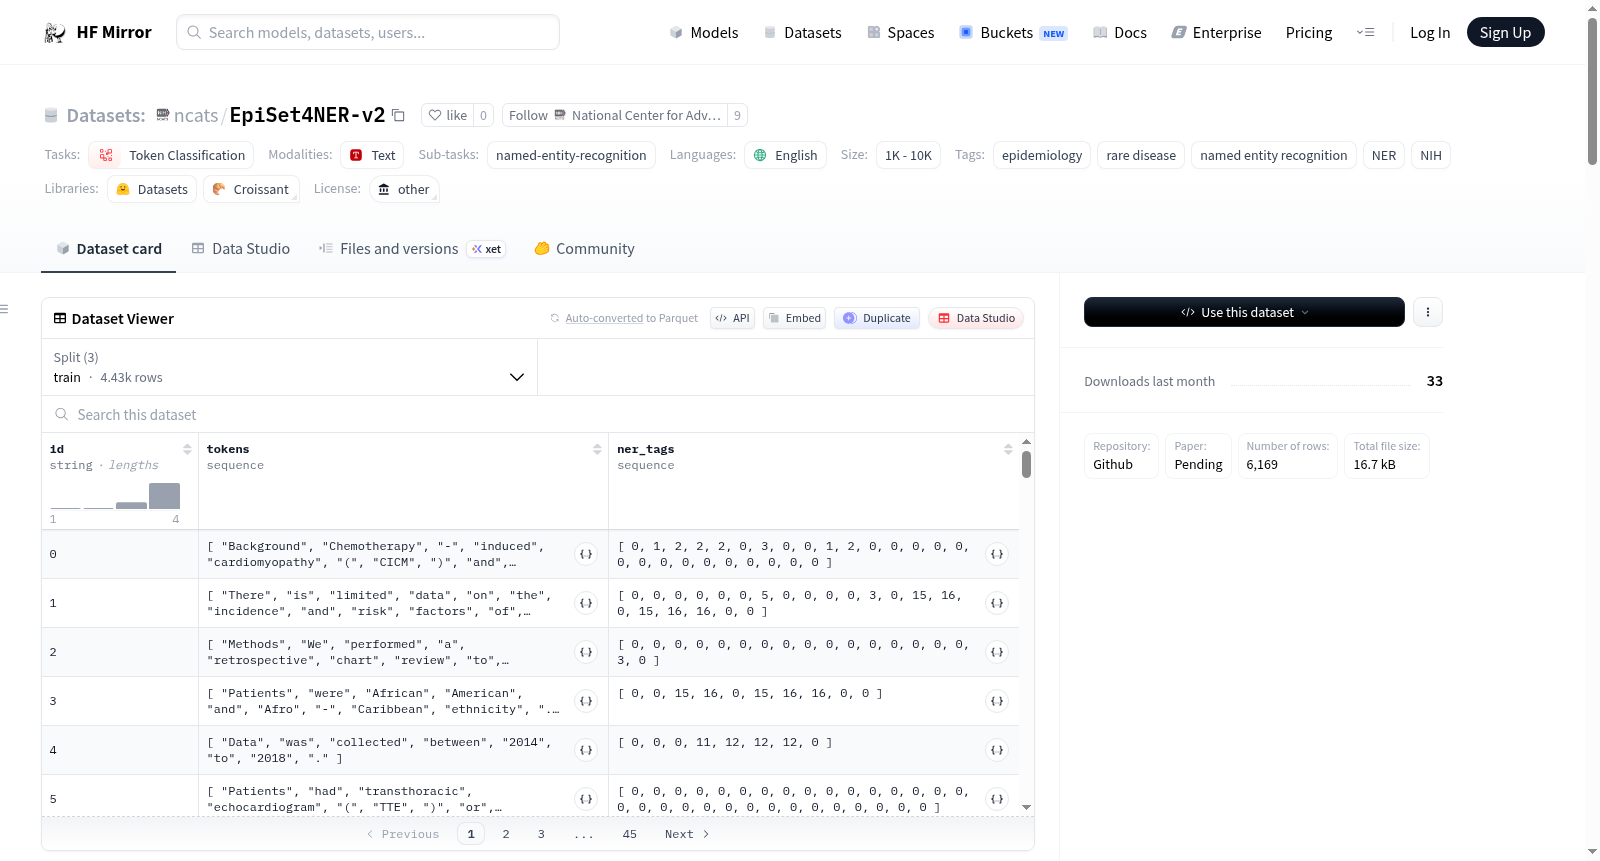Select the Croissant library tag
This screenshot has height=861, width=1600.
[x=251, y=189]
